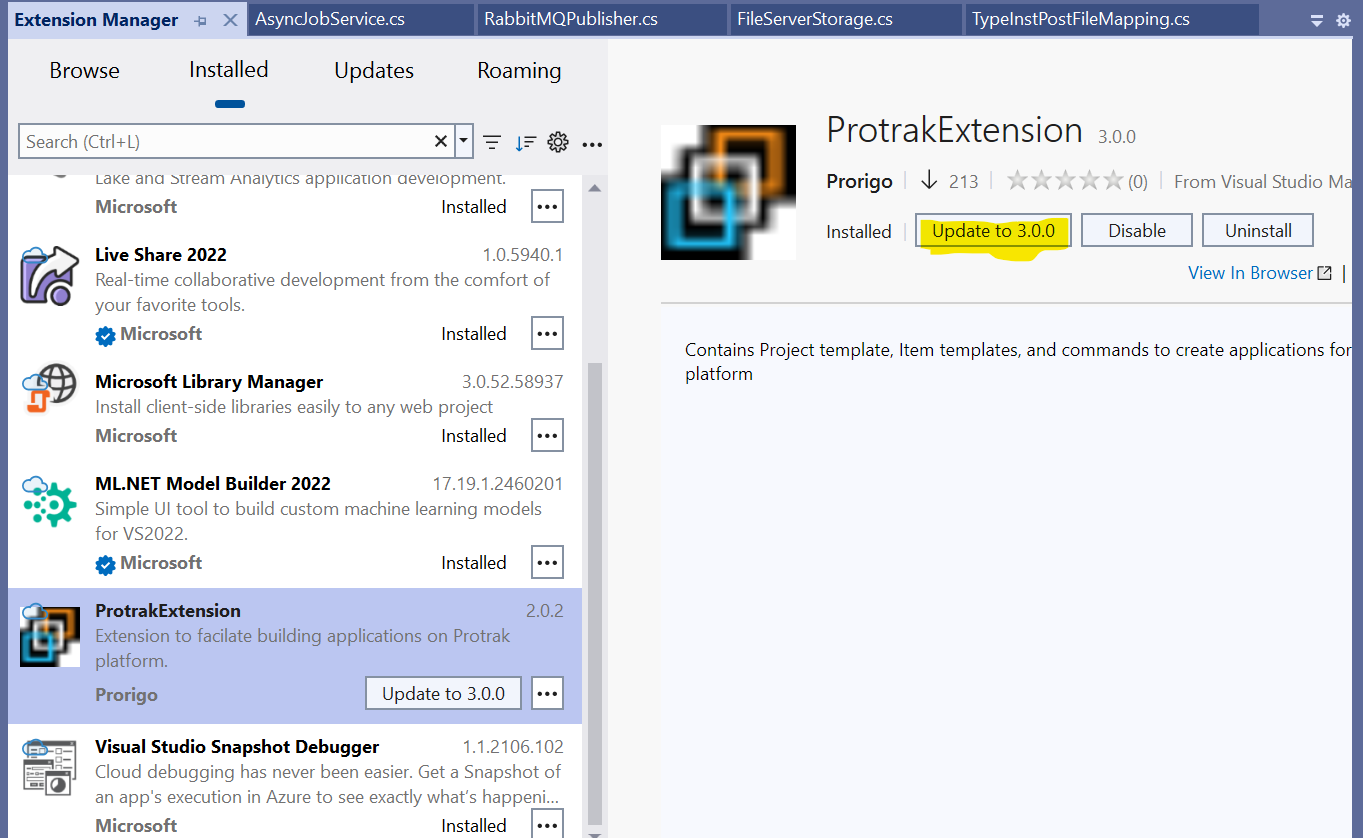Open more options for Microsoft Library Manager
The image size is (1363, 838).
tap(547, 435)
